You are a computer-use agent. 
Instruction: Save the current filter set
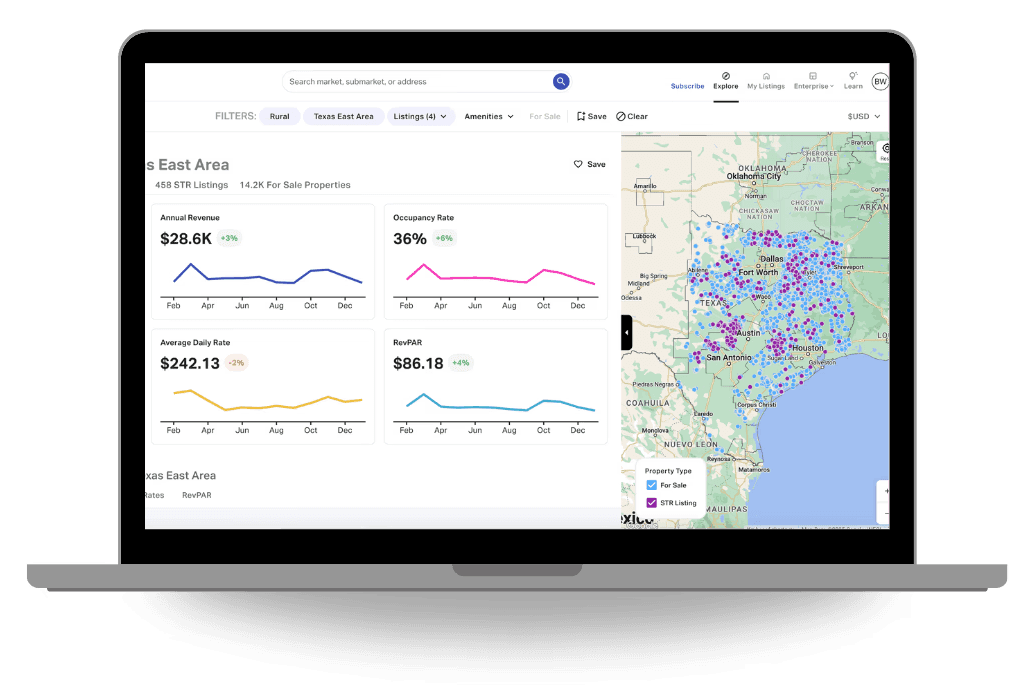point(592,116)
